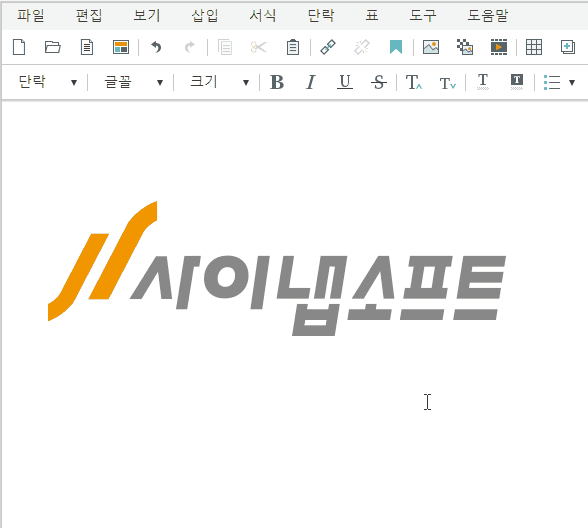Insert a video with the filmstrip icon
The width and height of the screenshot is (588, 528).
tap(499, 47)
